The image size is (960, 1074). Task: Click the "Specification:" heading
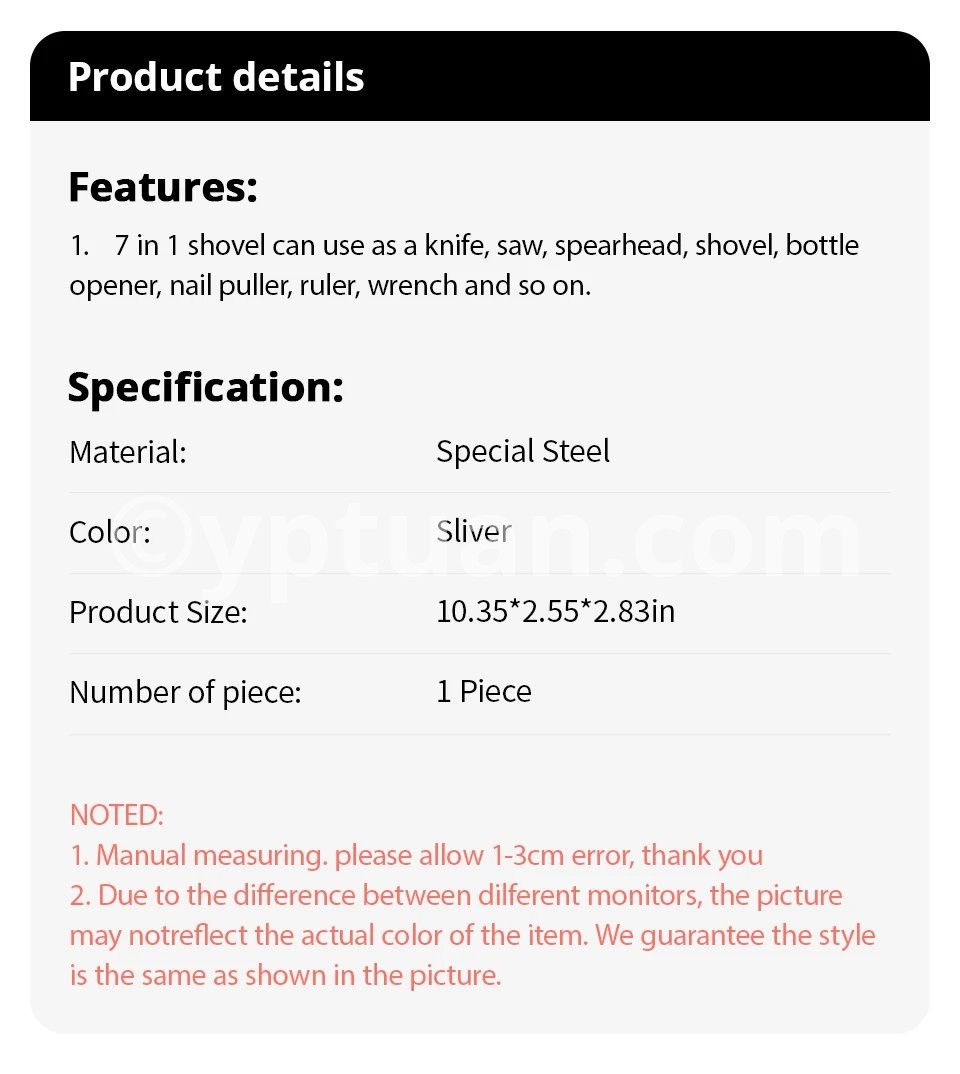(x=205, y=387)
